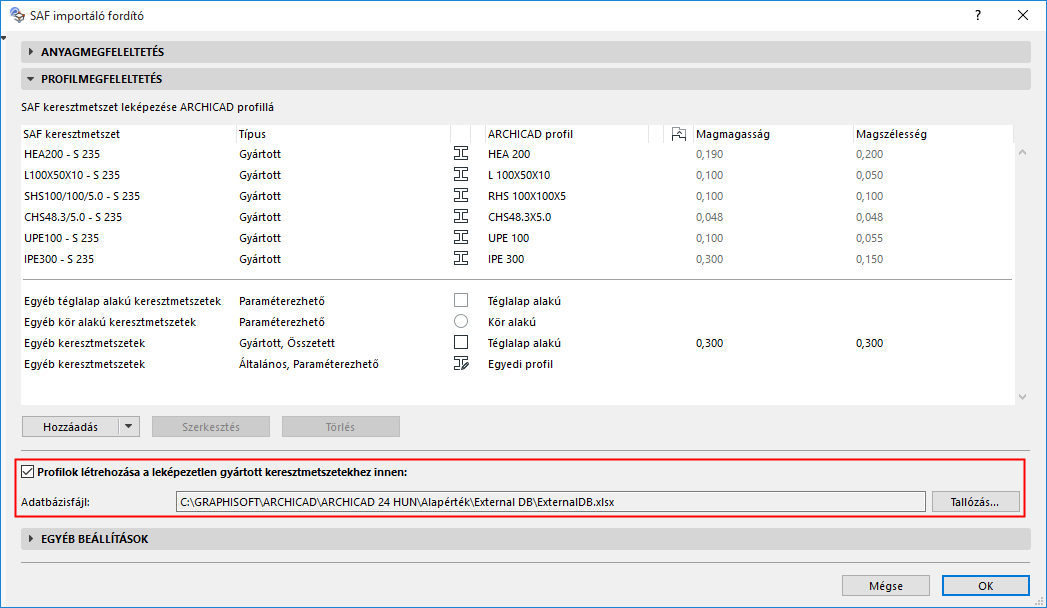
Task: Click the profile icon in IPE300 row
Action: coord(461,259)
